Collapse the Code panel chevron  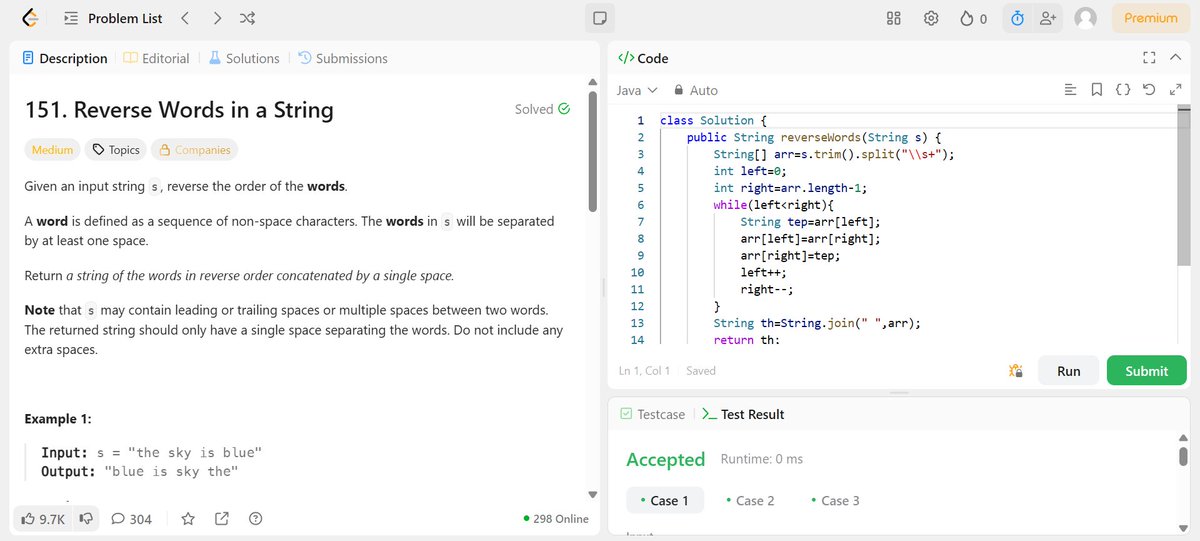click(1175, 58)
